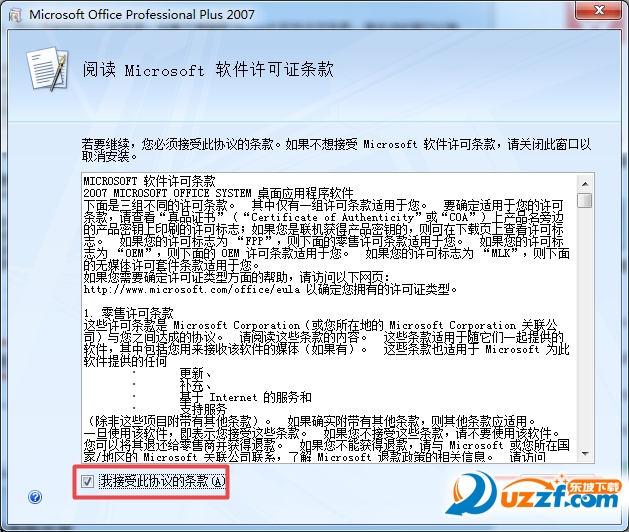Click the license scrollbar thumb
Viewport: 629px width, 532px height.
point(585,200)
